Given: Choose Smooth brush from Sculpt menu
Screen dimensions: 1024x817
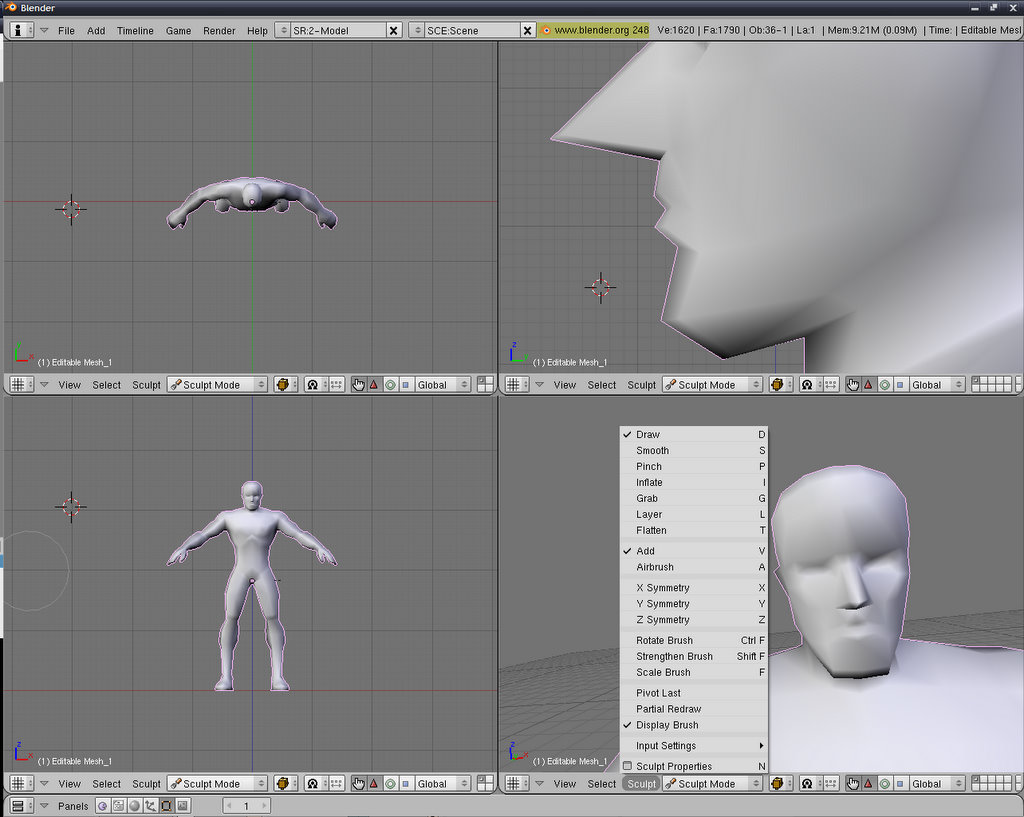Looking at the screenshot, I should pos(652,451).
